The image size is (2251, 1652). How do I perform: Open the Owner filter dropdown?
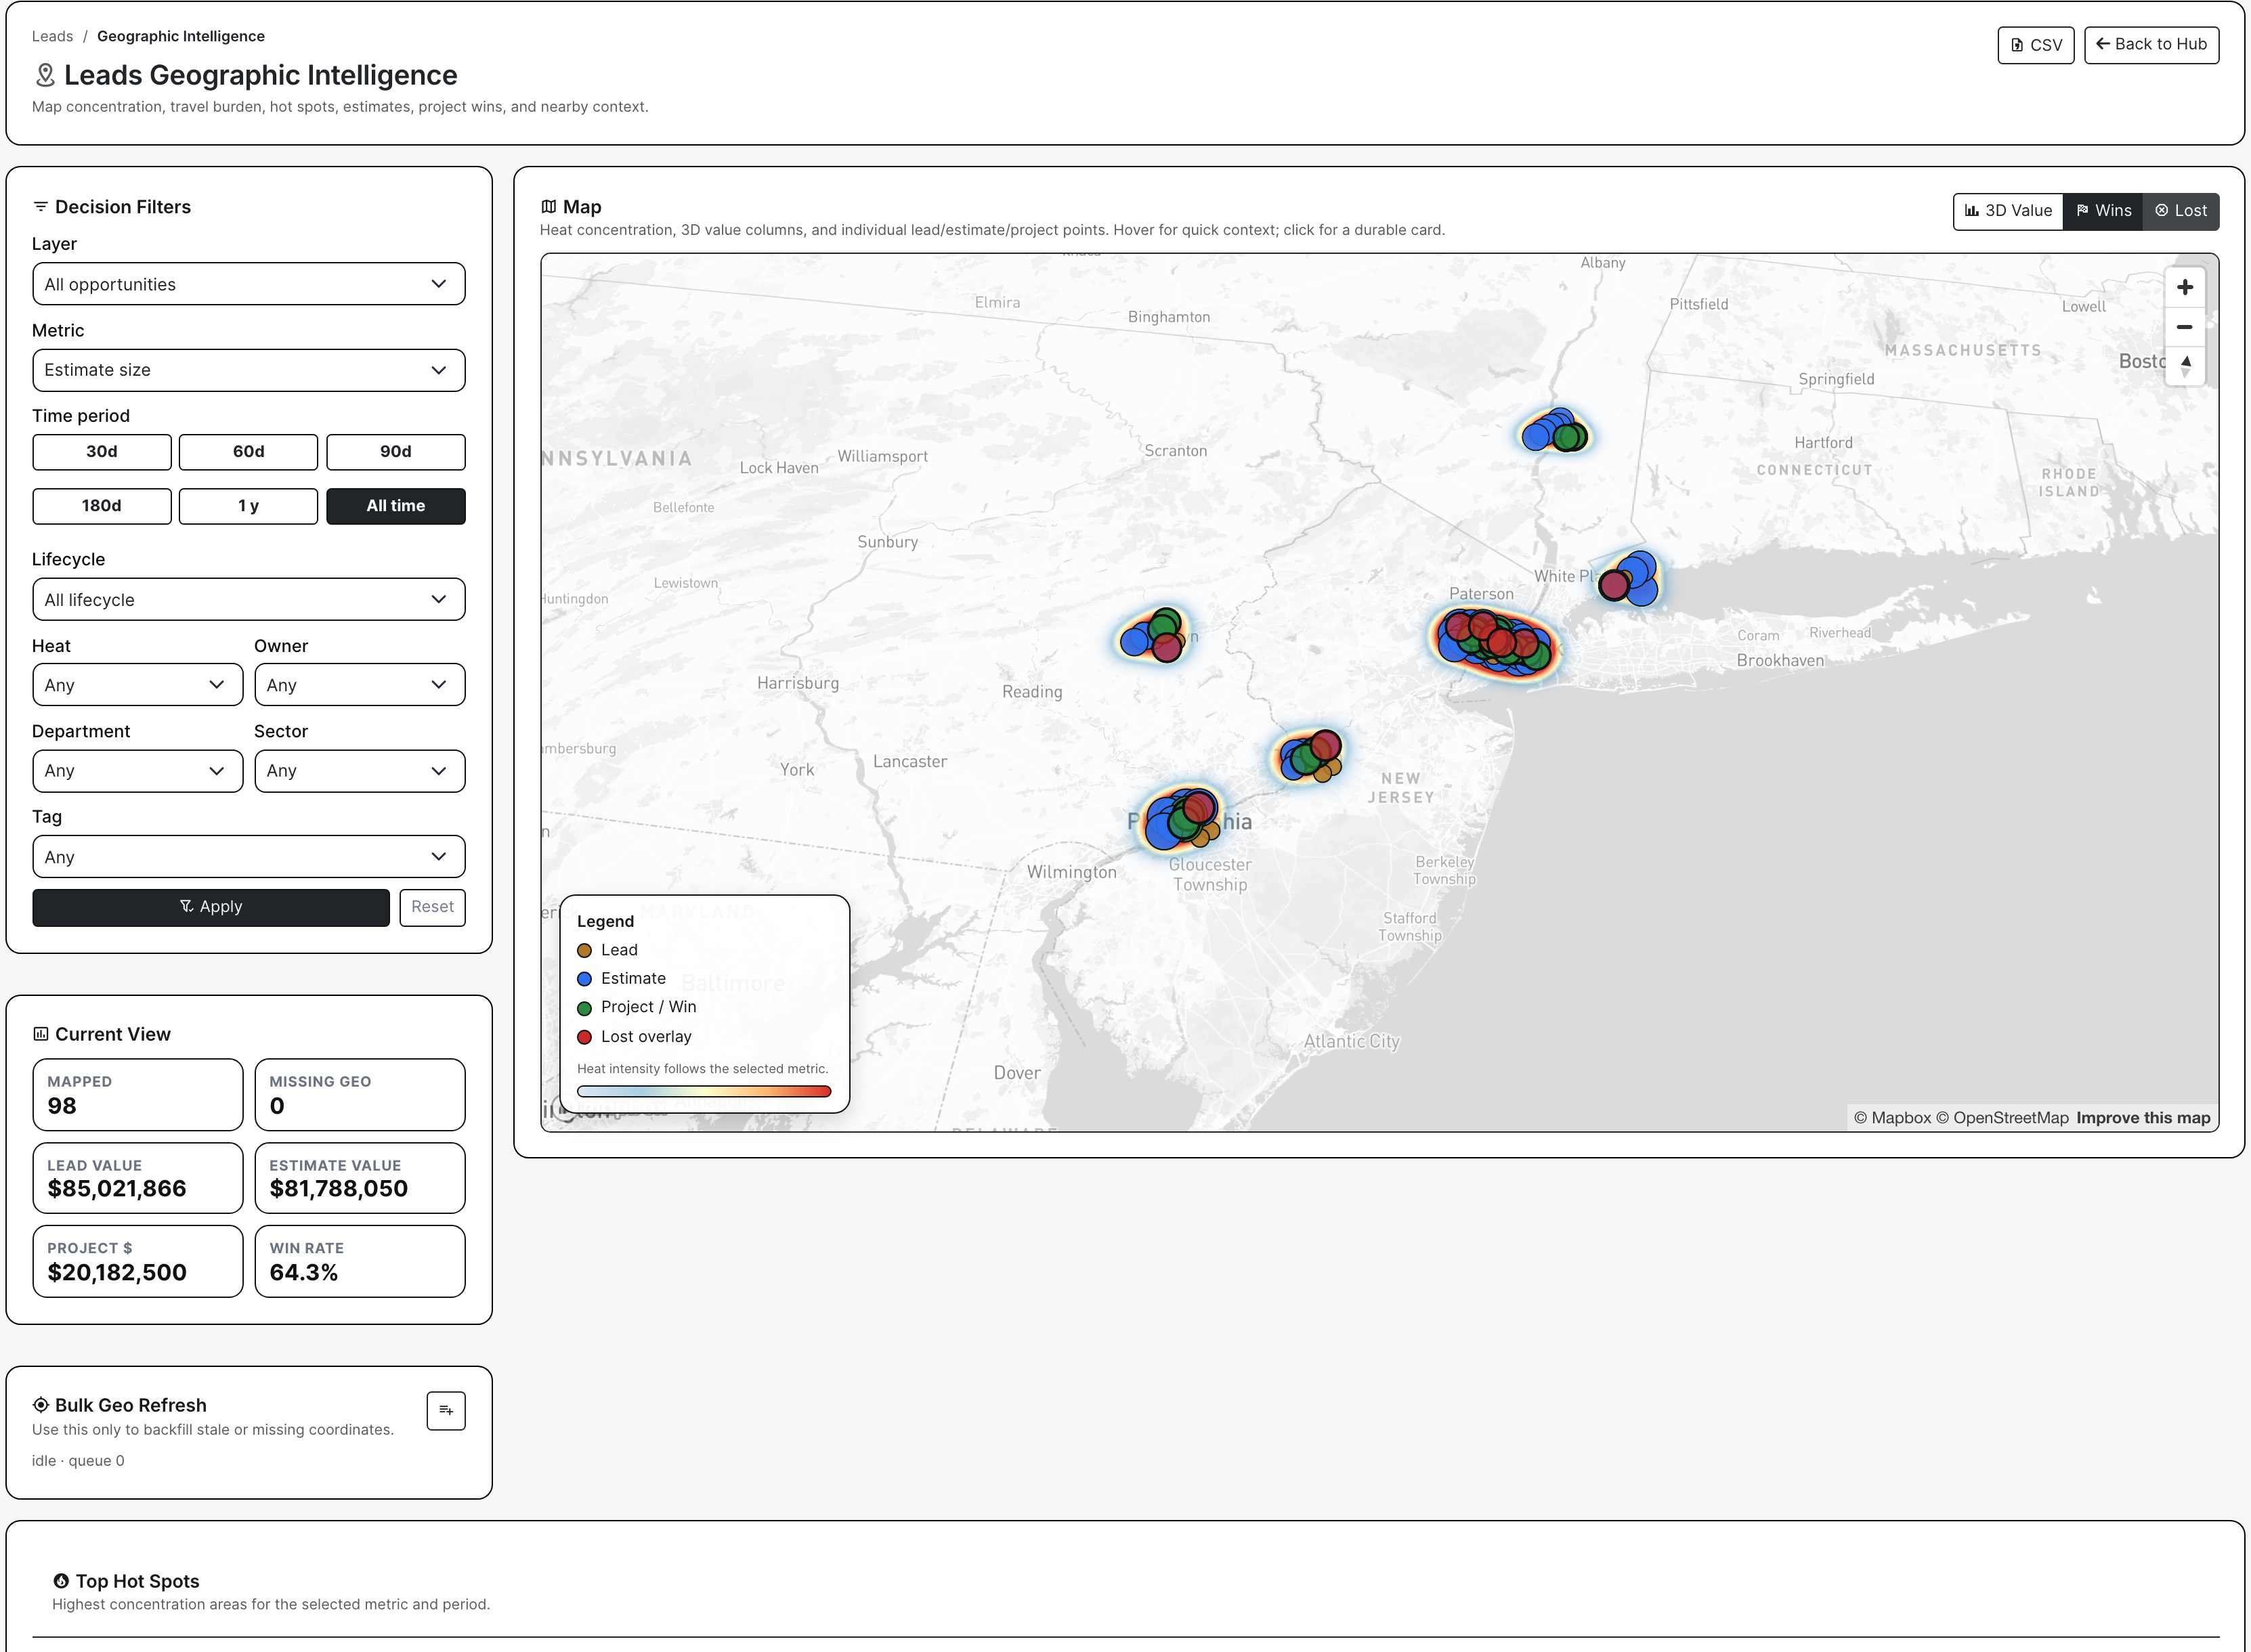pyautogui.click(x=360, y=685)
